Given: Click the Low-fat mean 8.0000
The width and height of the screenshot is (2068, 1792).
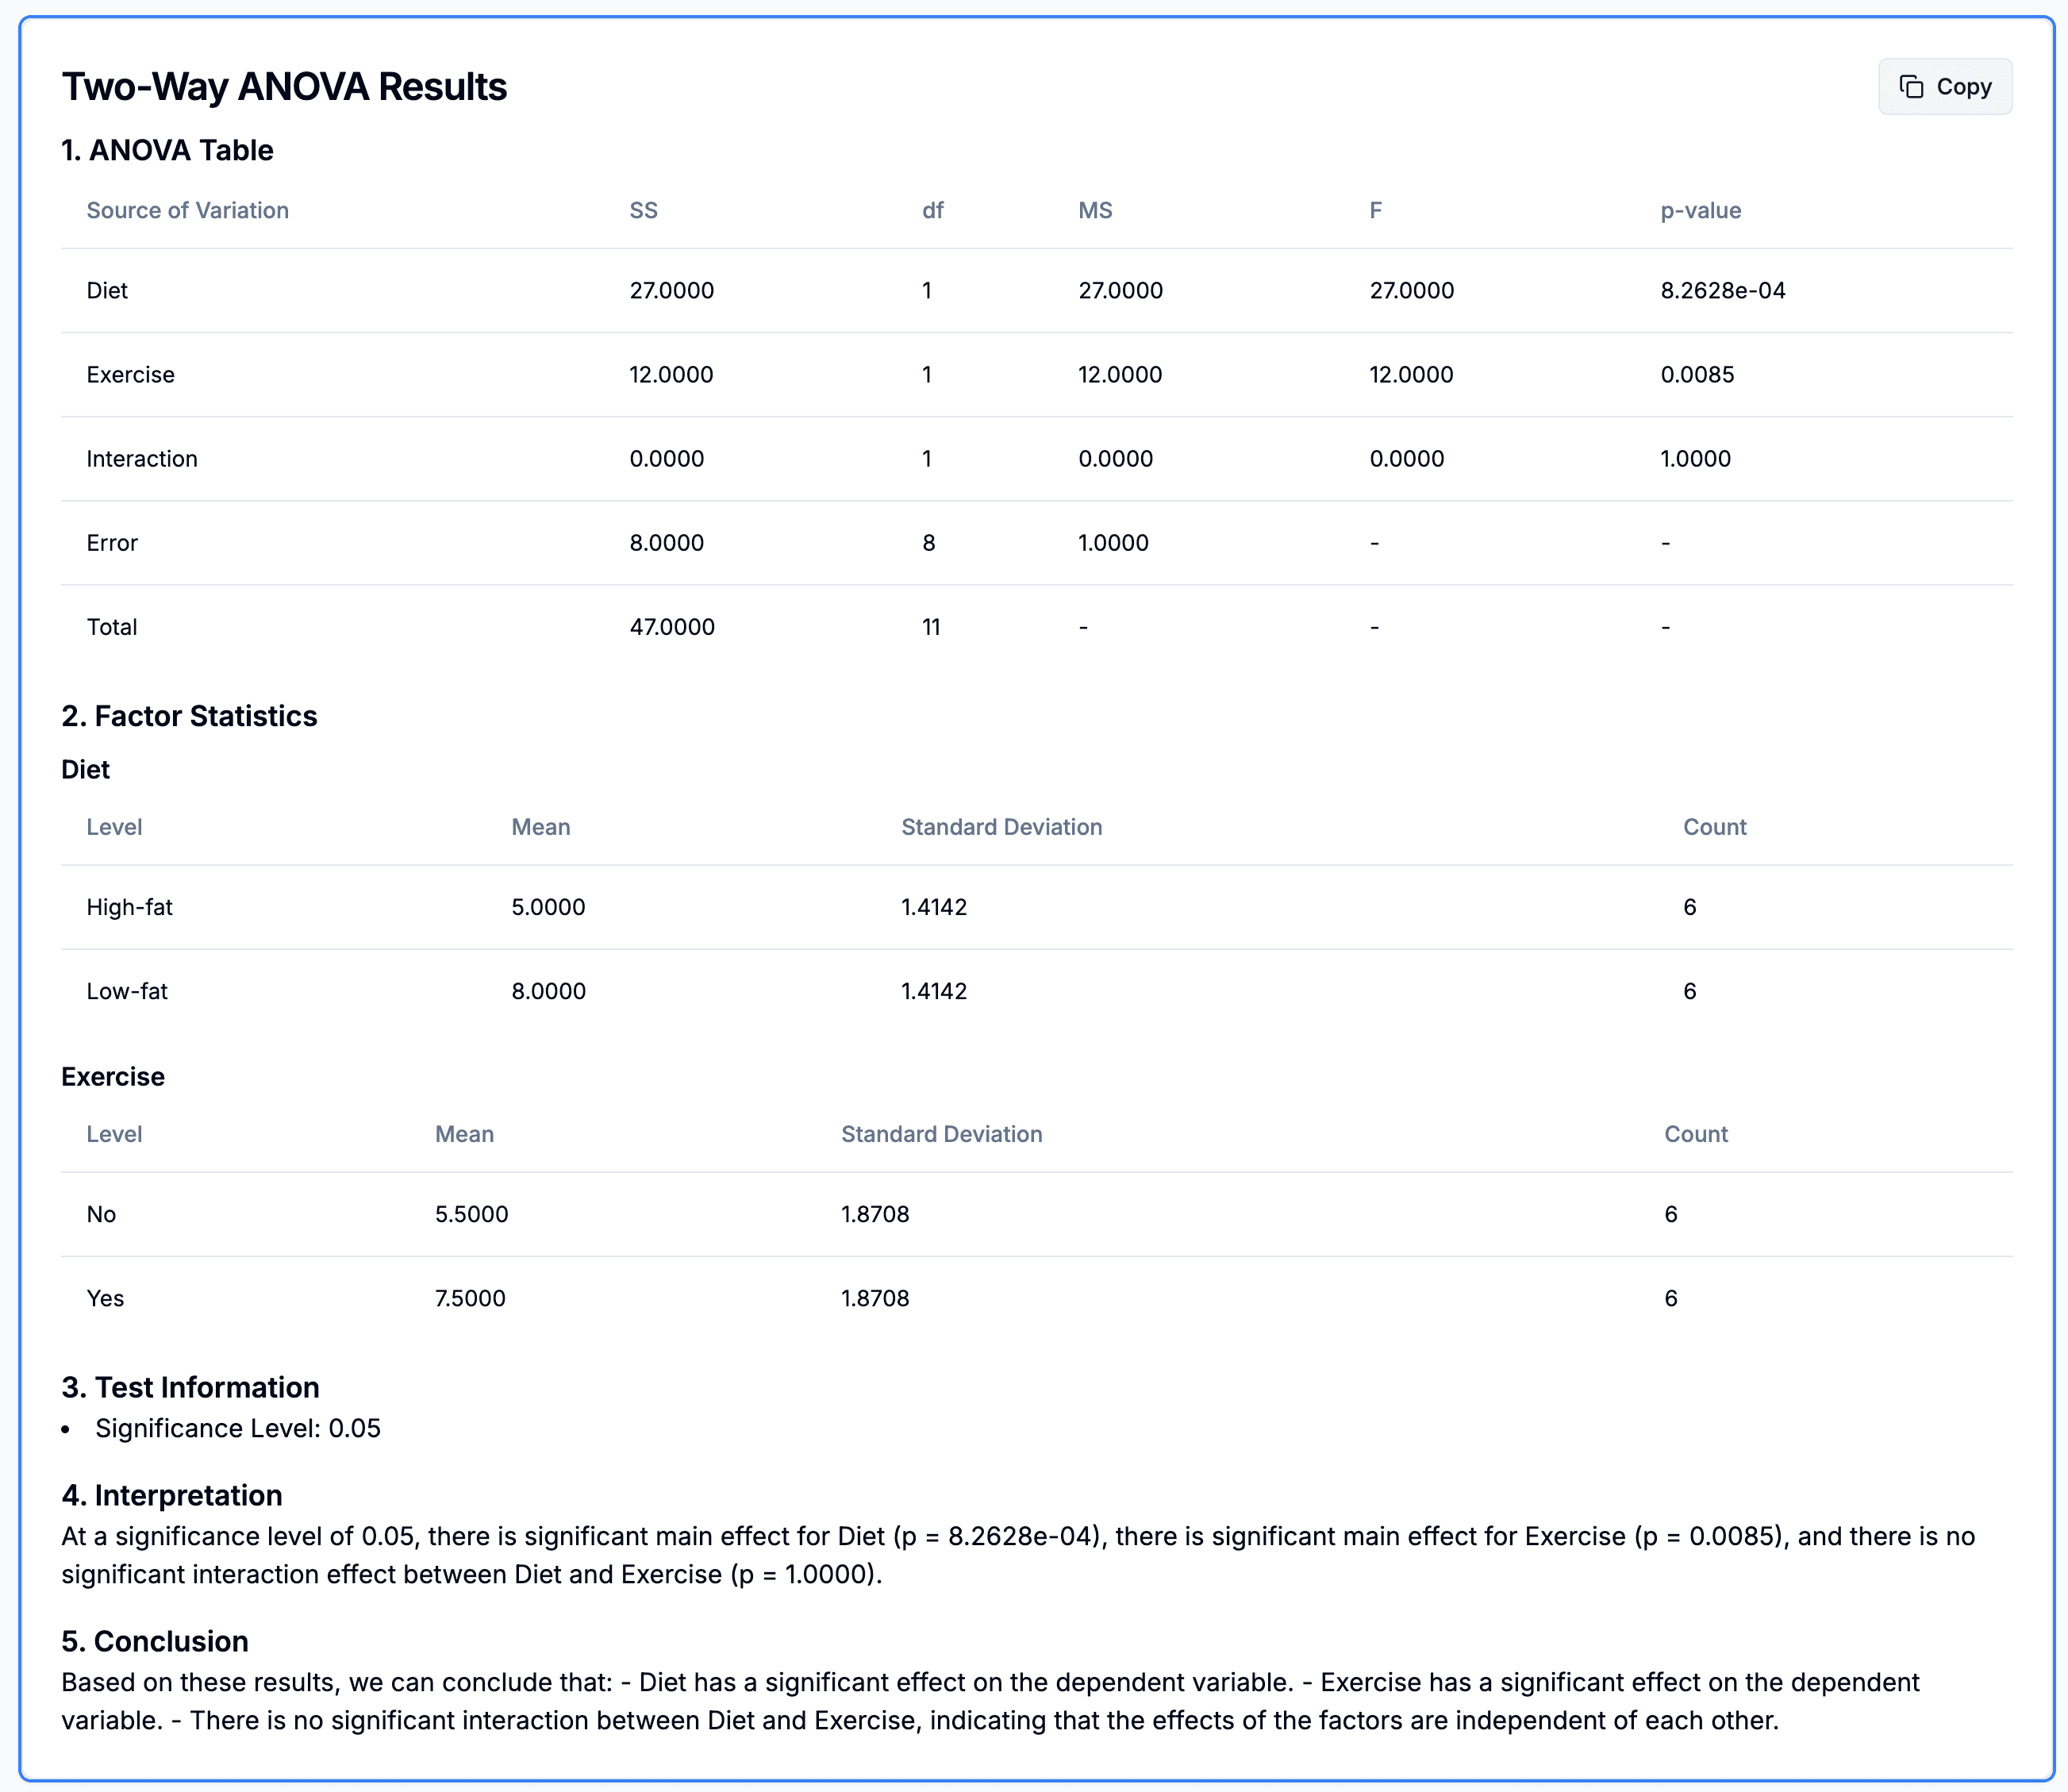Looking at the screenshot, I should (548, 991).
